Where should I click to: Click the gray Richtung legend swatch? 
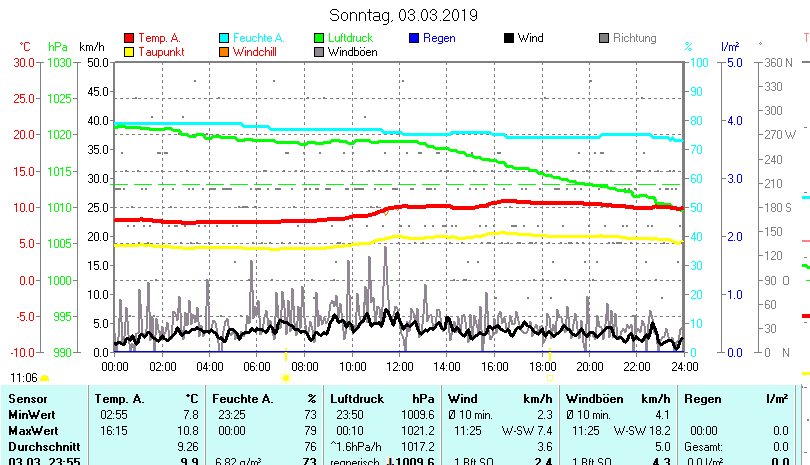tap(604, 38)
